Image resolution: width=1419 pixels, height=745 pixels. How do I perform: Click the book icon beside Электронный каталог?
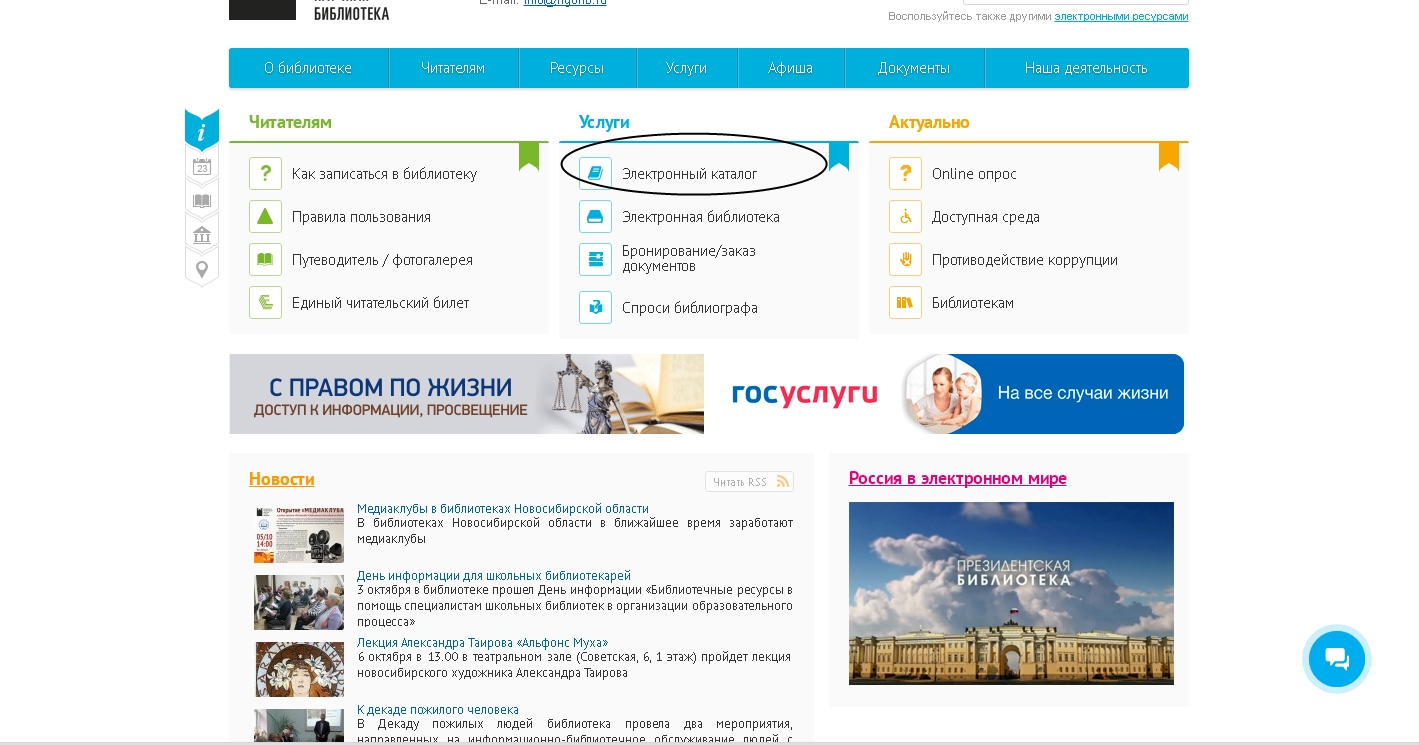pyautogui.click(x=595, y=173)
